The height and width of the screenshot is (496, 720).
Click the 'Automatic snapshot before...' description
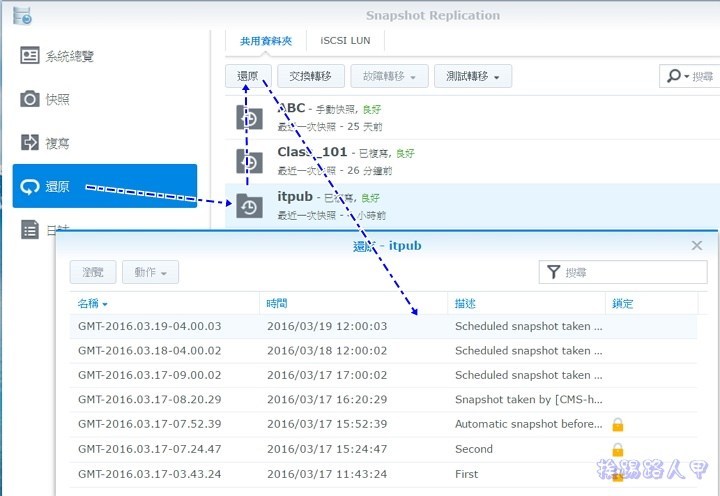[x=529, y=424]
